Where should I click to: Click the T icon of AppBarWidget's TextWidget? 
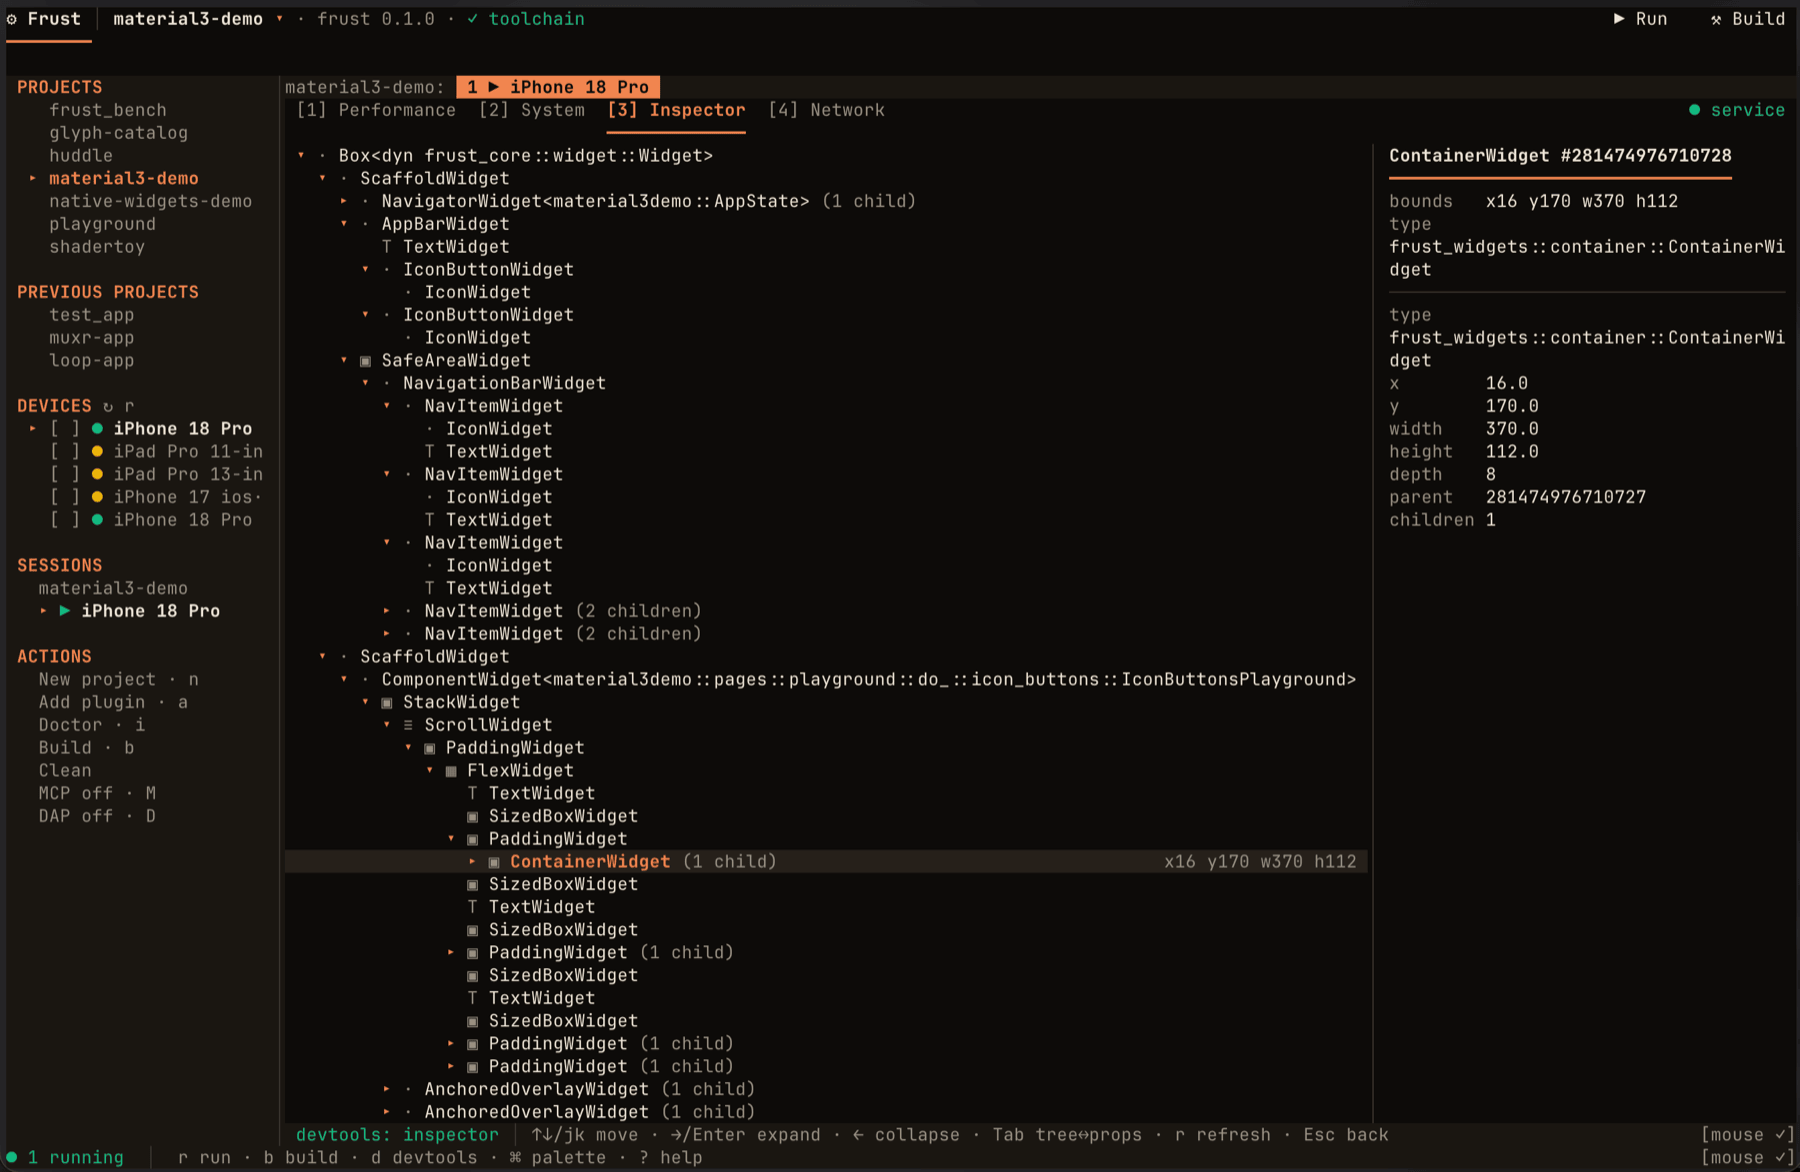coord(387,247)
